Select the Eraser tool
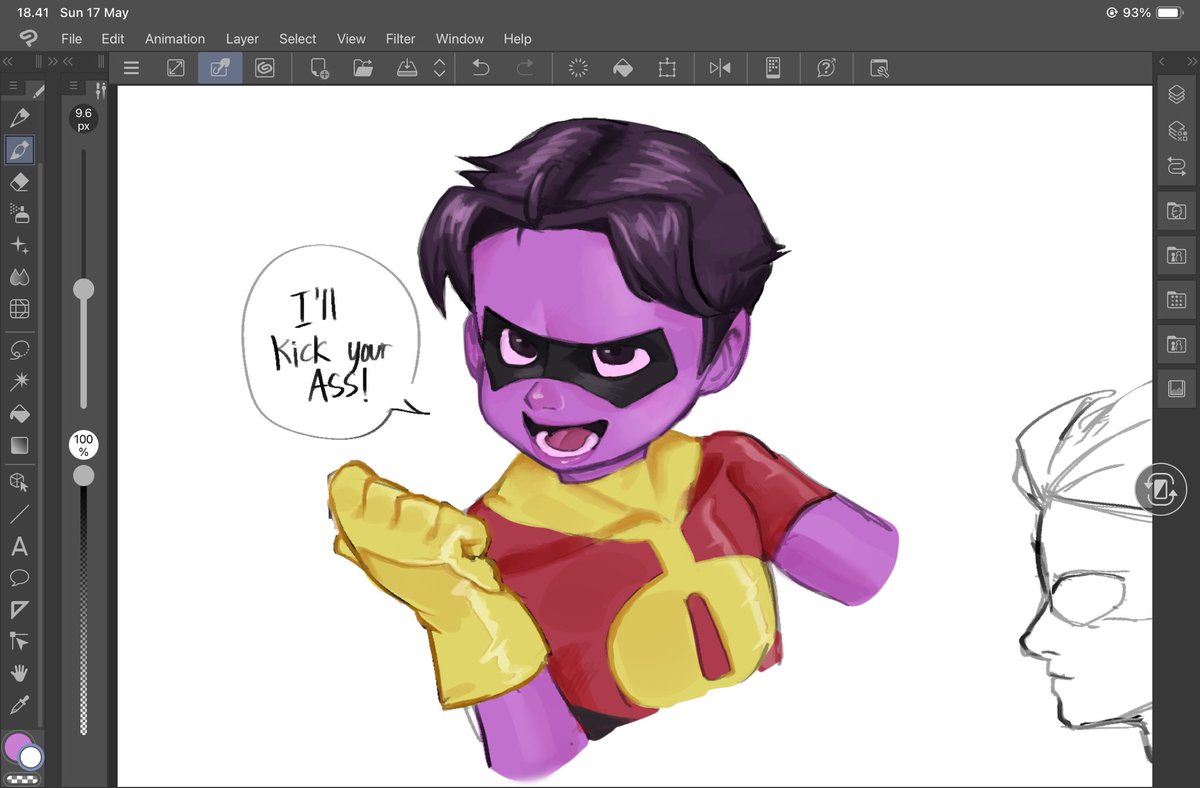Screen dimensions: 1200x788 pos(19,182)
